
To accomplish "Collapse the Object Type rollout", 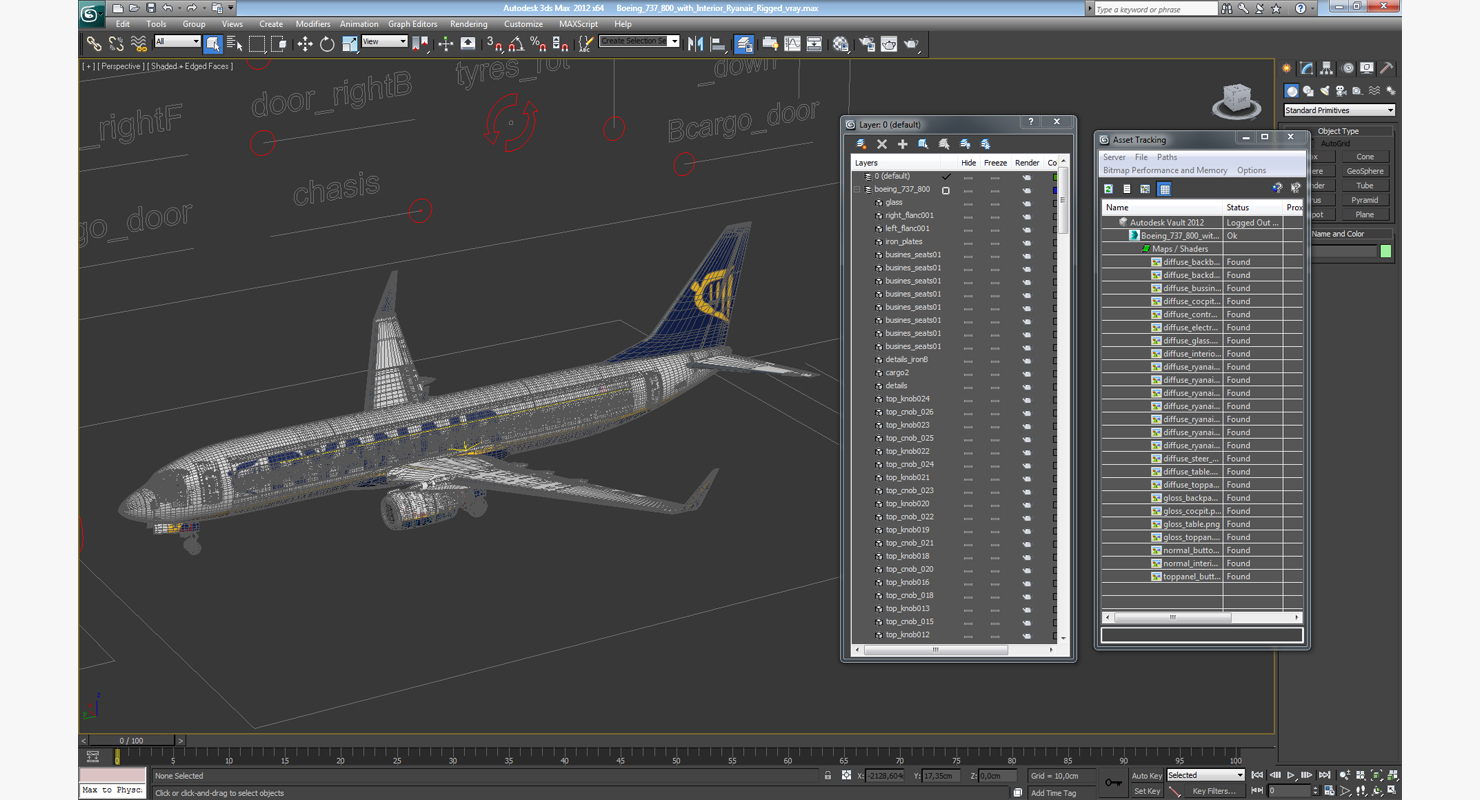I will (x=1338, y=131).
